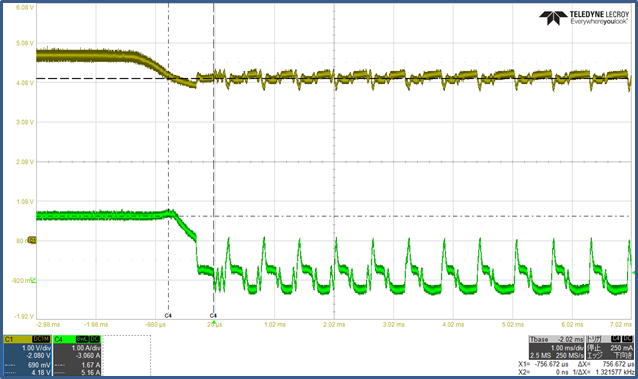Click the -3.060 A offset in C4 box

pos(88,356)
